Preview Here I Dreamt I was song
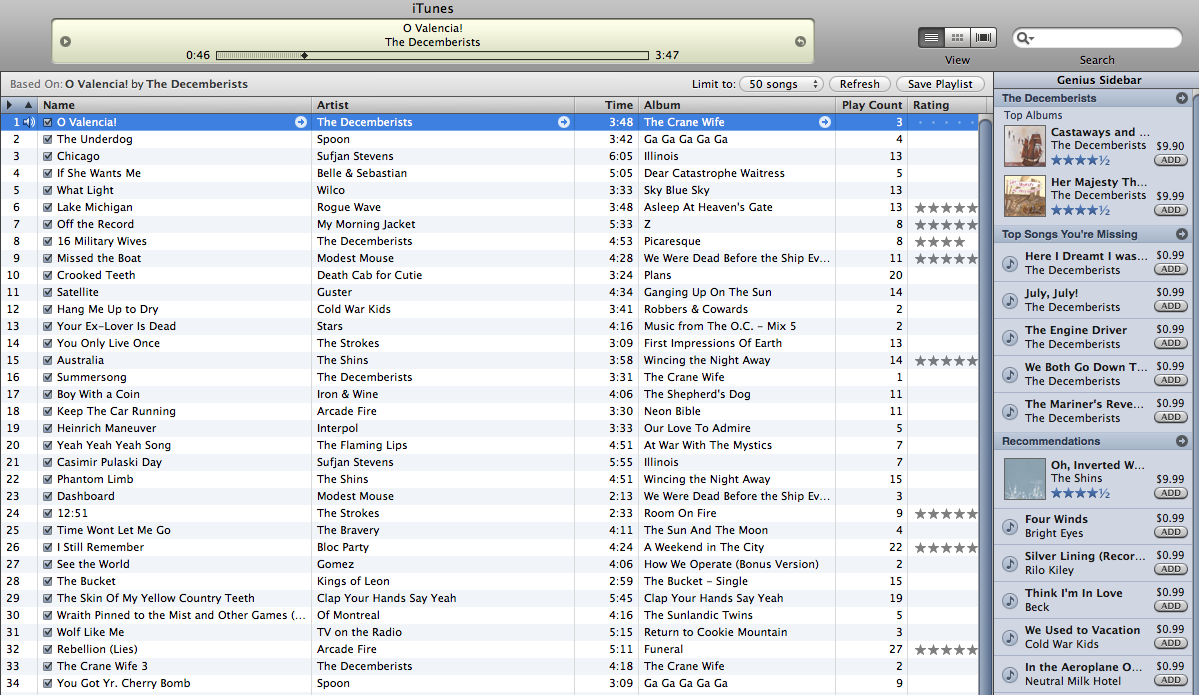 tap(1010, 263)
